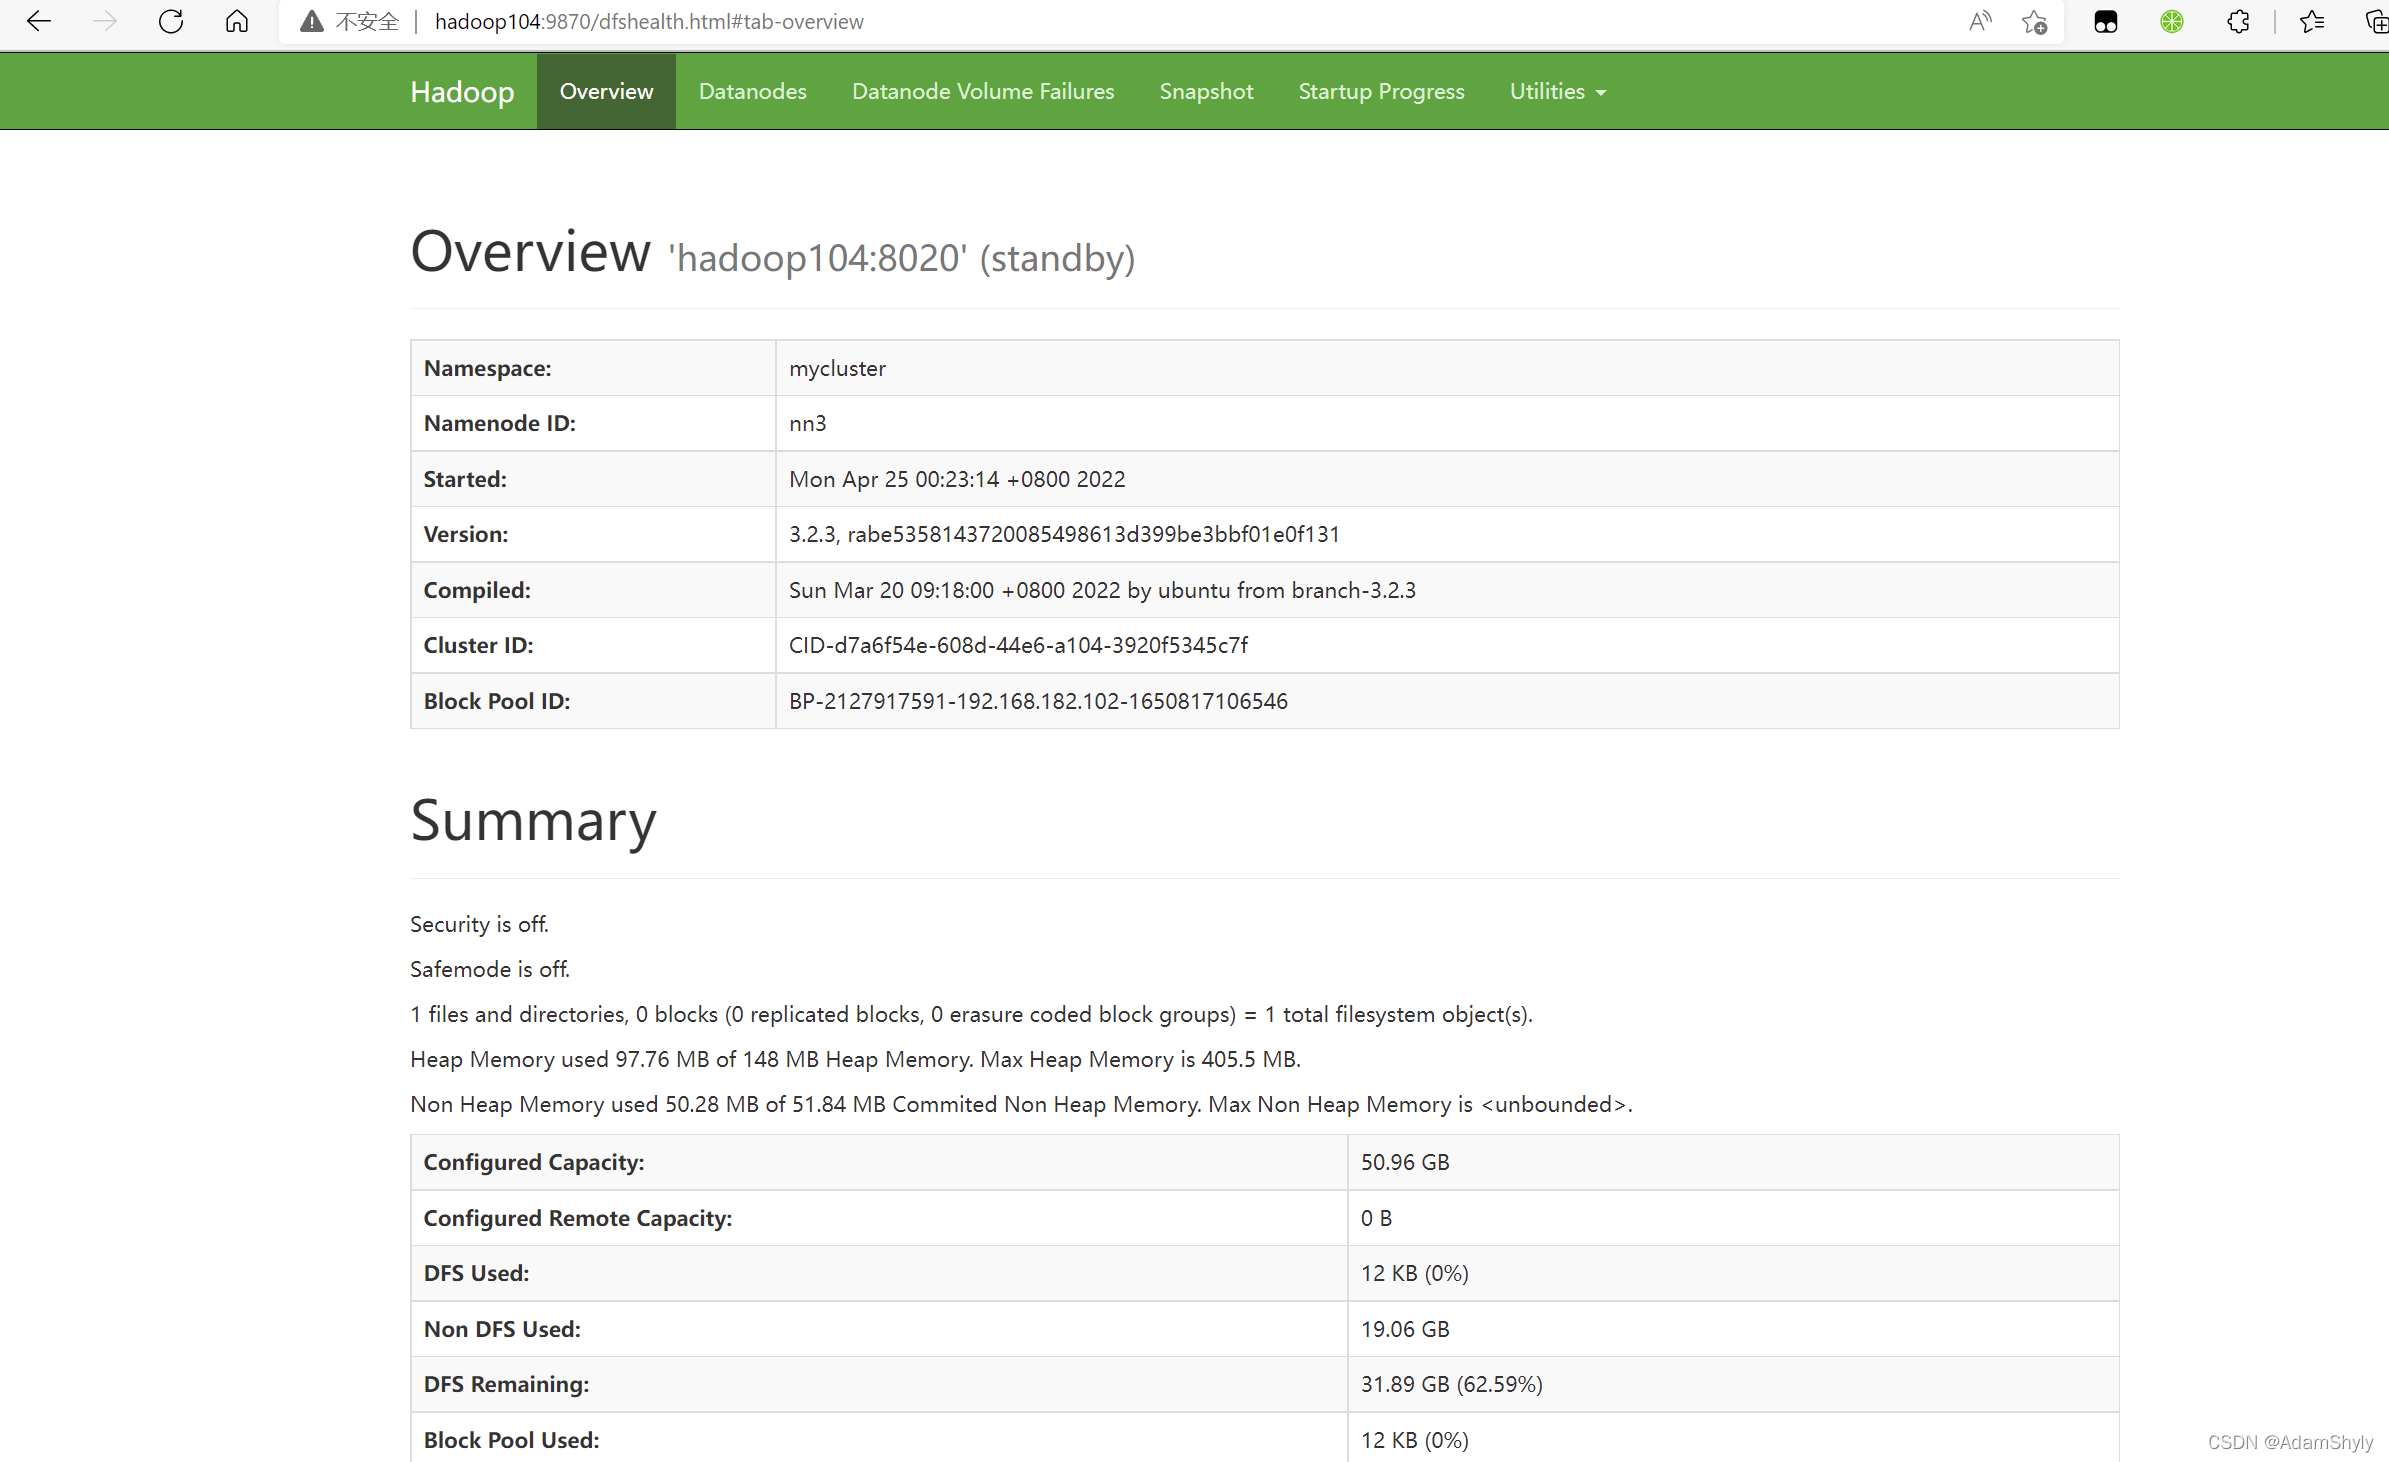
Task: Click the Hadoop brand link
Action: pos(462,91)
